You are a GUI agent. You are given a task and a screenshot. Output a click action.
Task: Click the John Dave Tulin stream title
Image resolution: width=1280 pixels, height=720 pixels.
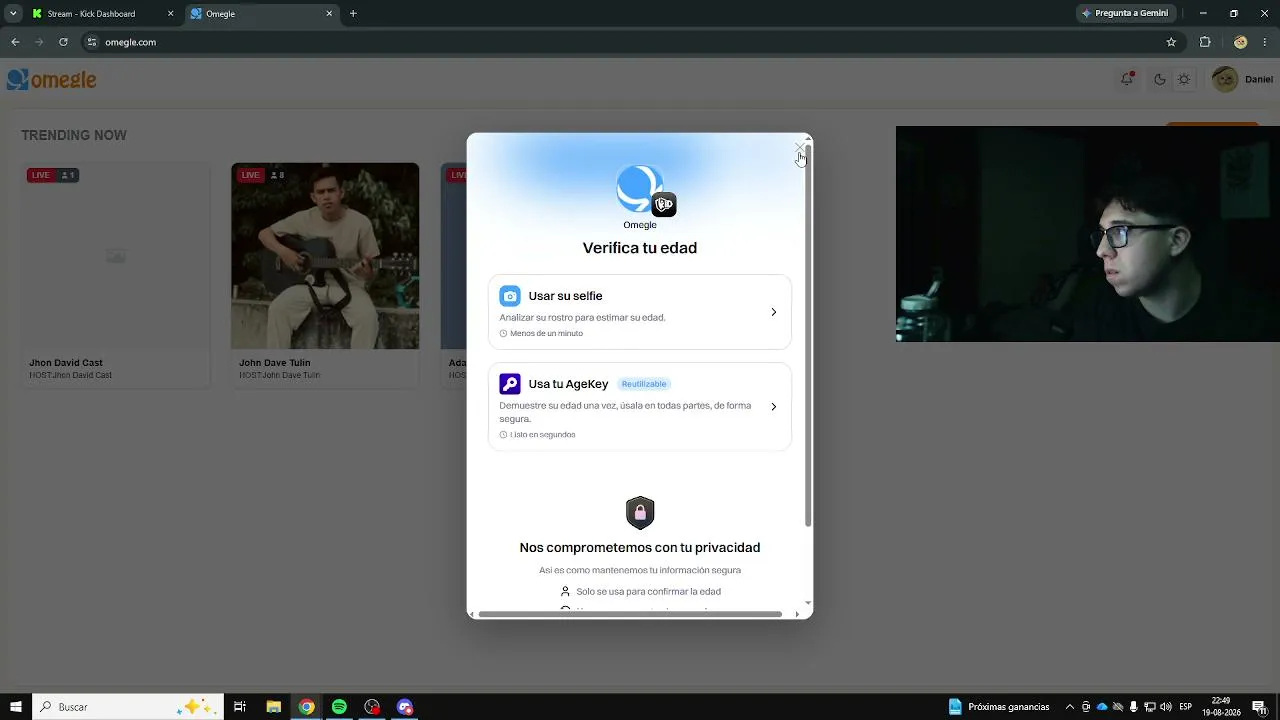(275, 363)
